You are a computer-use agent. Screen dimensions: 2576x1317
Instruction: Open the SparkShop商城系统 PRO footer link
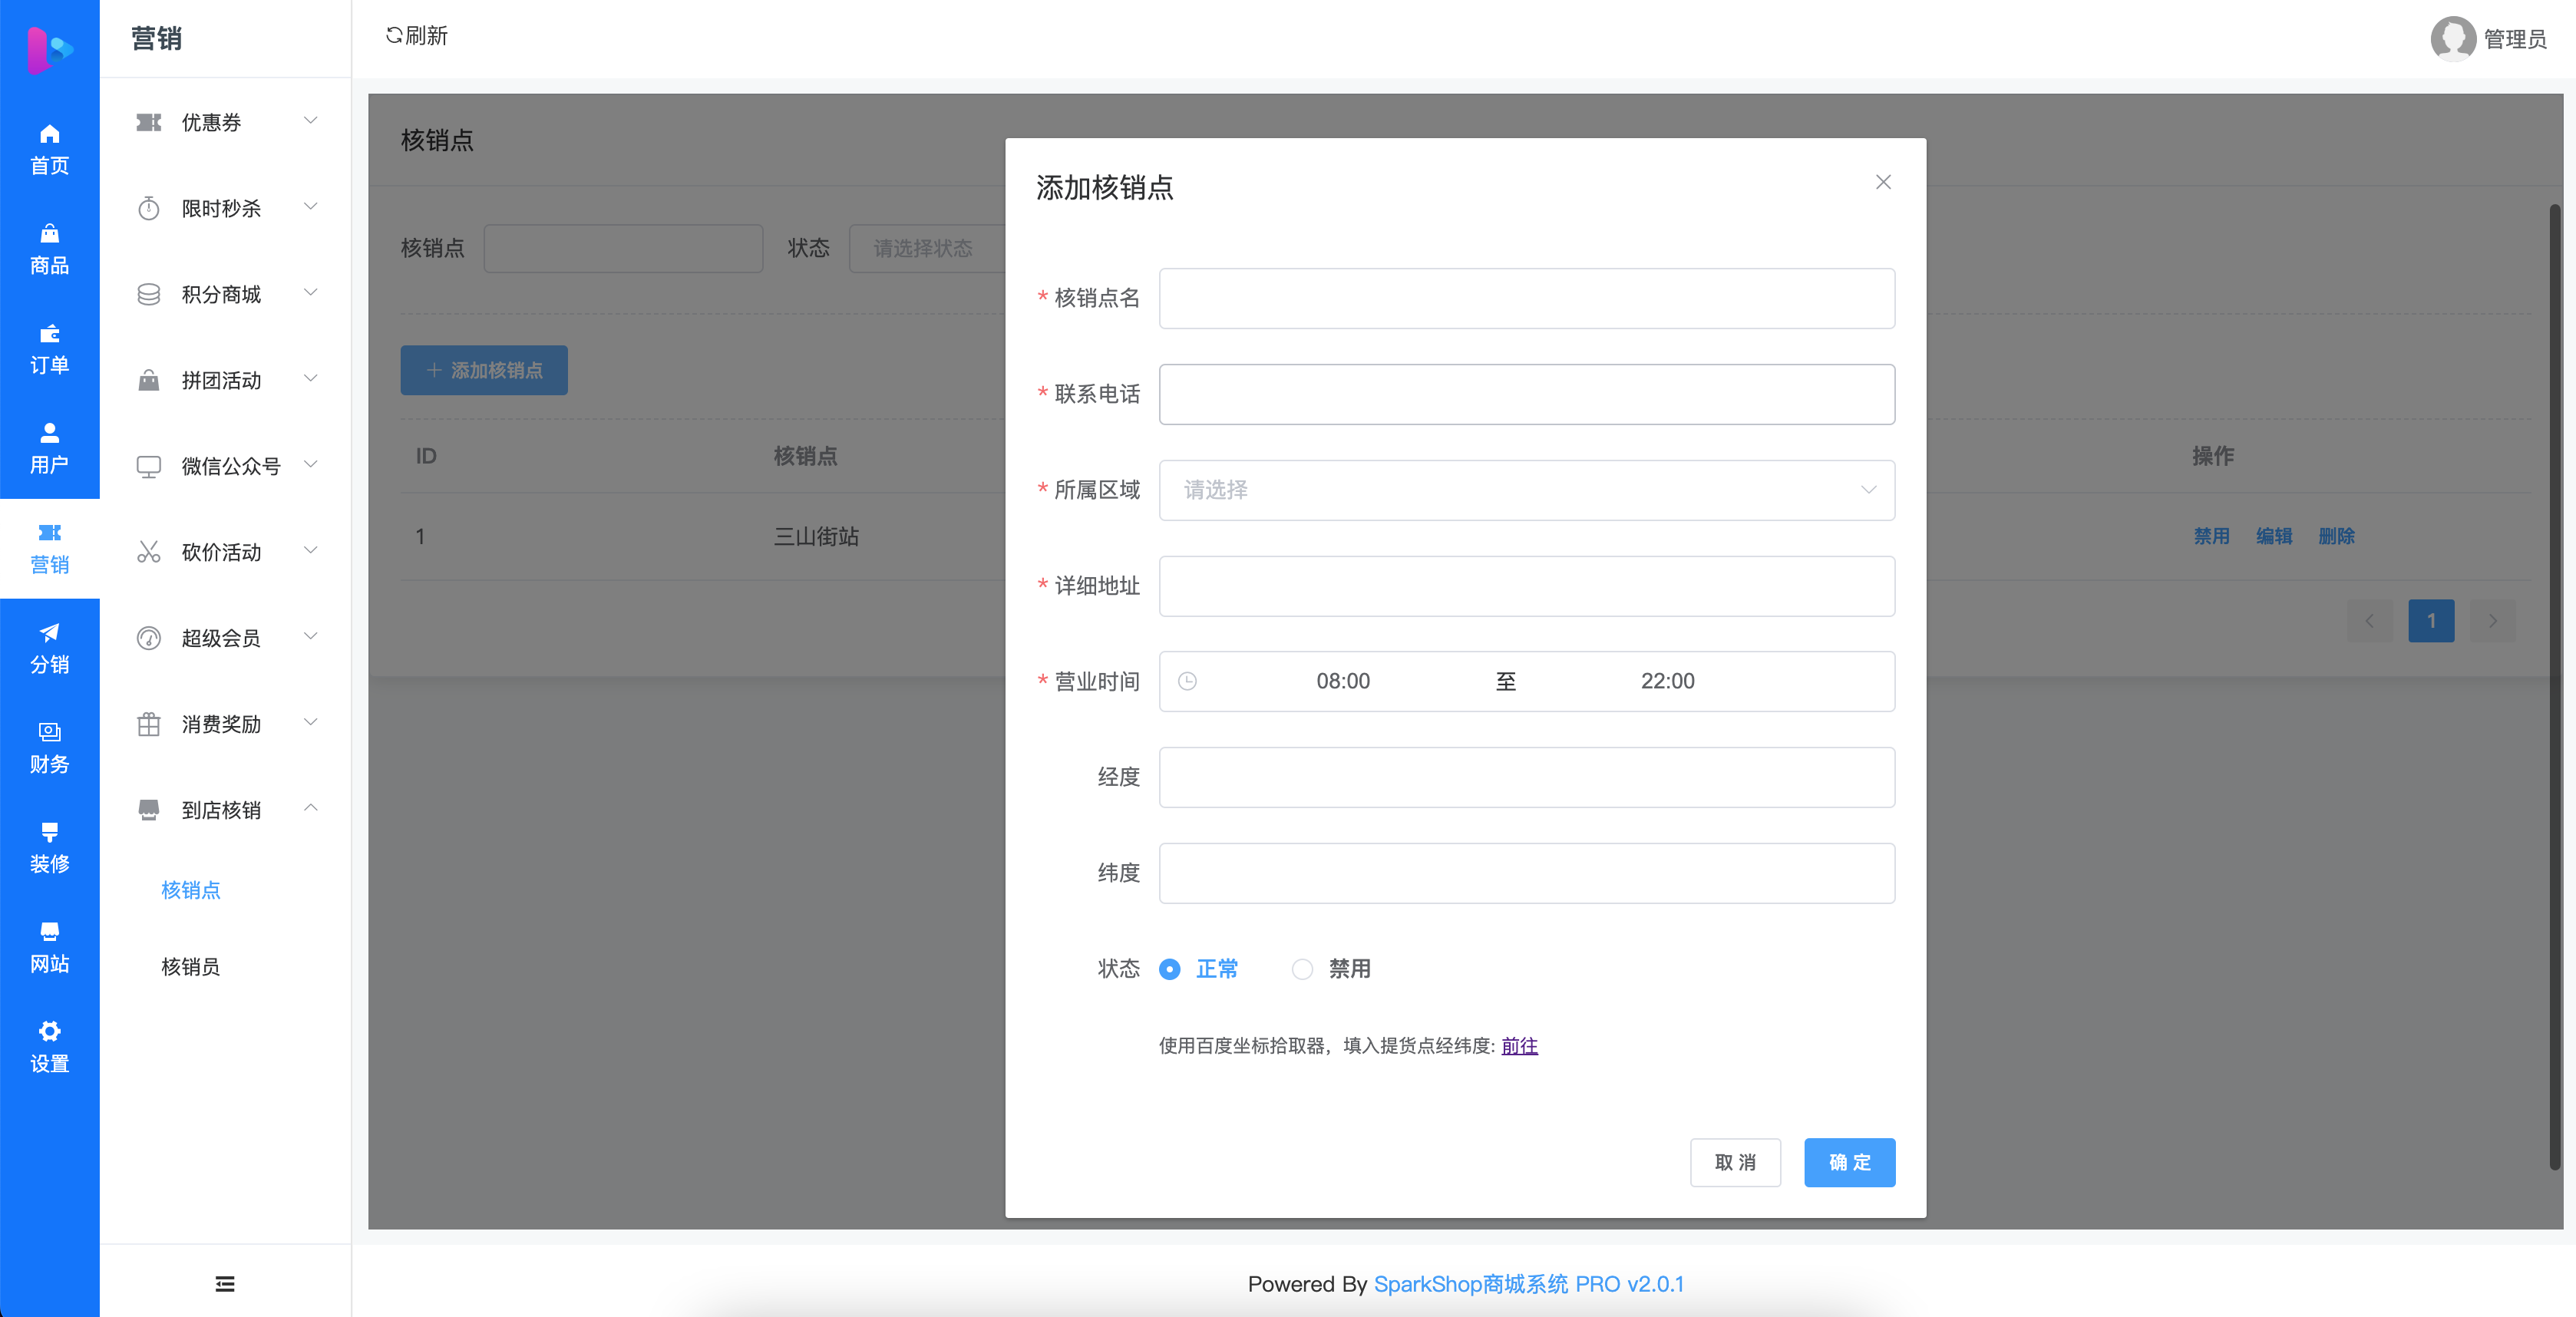[1528, 1284]
